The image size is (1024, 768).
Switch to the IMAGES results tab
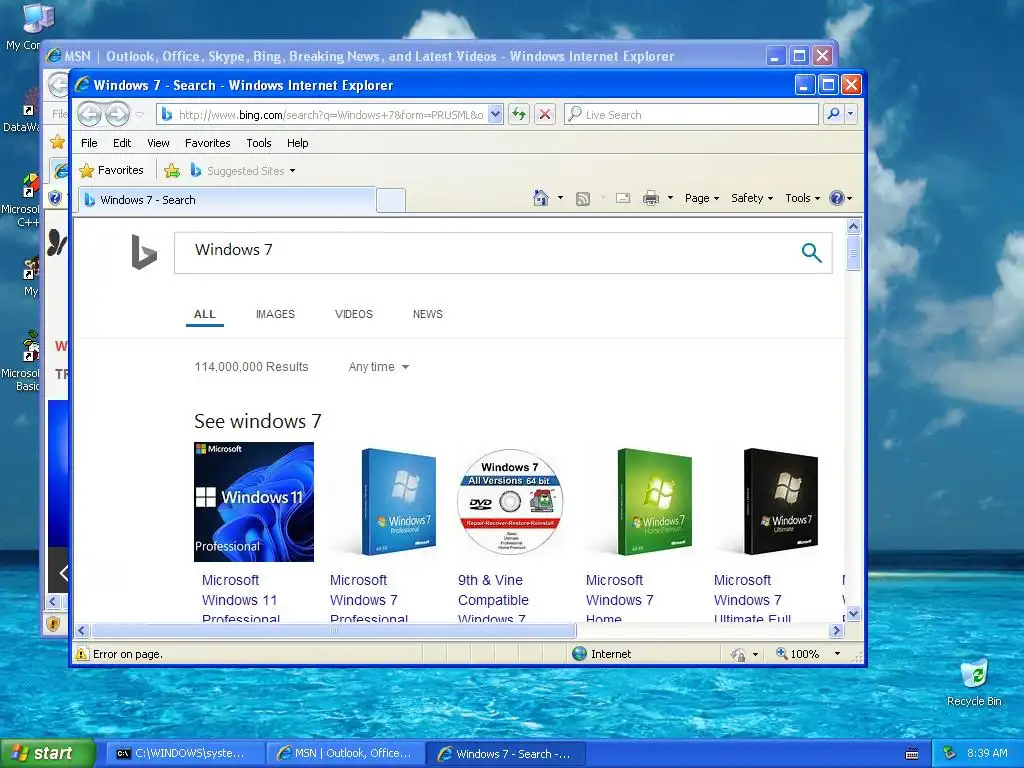275,314
